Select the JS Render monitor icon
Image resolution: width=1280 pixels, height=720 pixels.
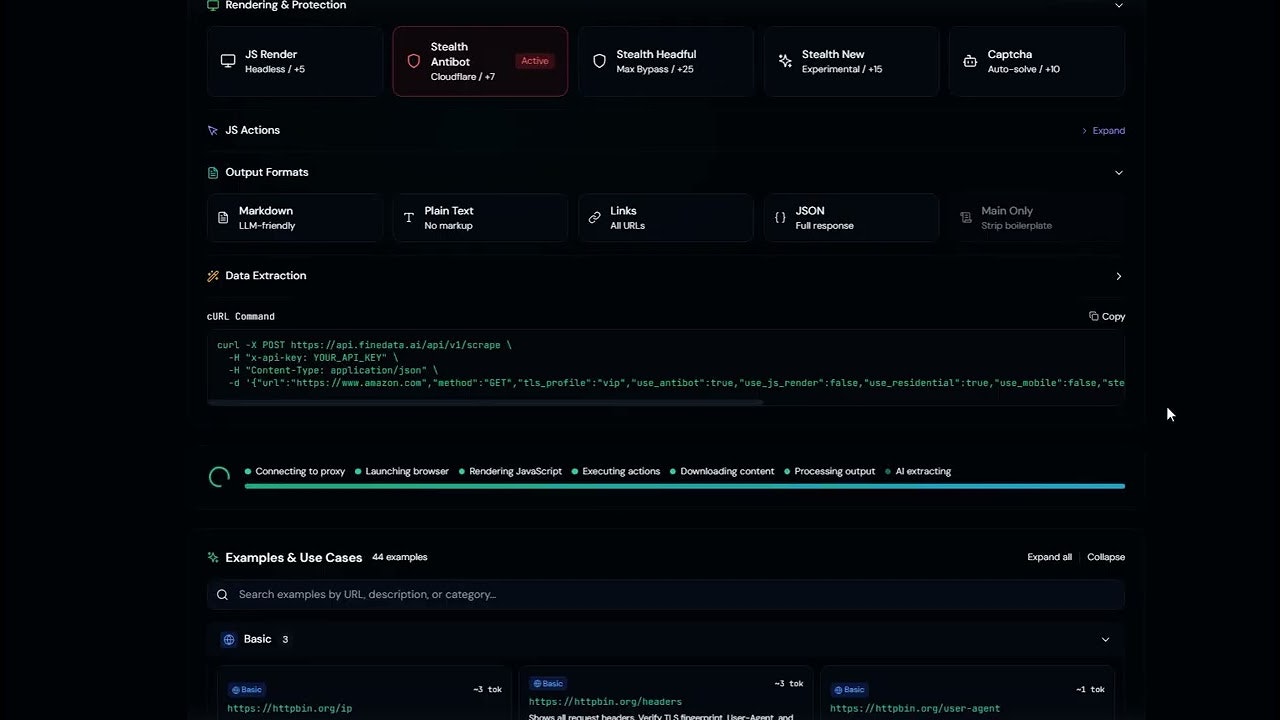[x=228, y=61]
